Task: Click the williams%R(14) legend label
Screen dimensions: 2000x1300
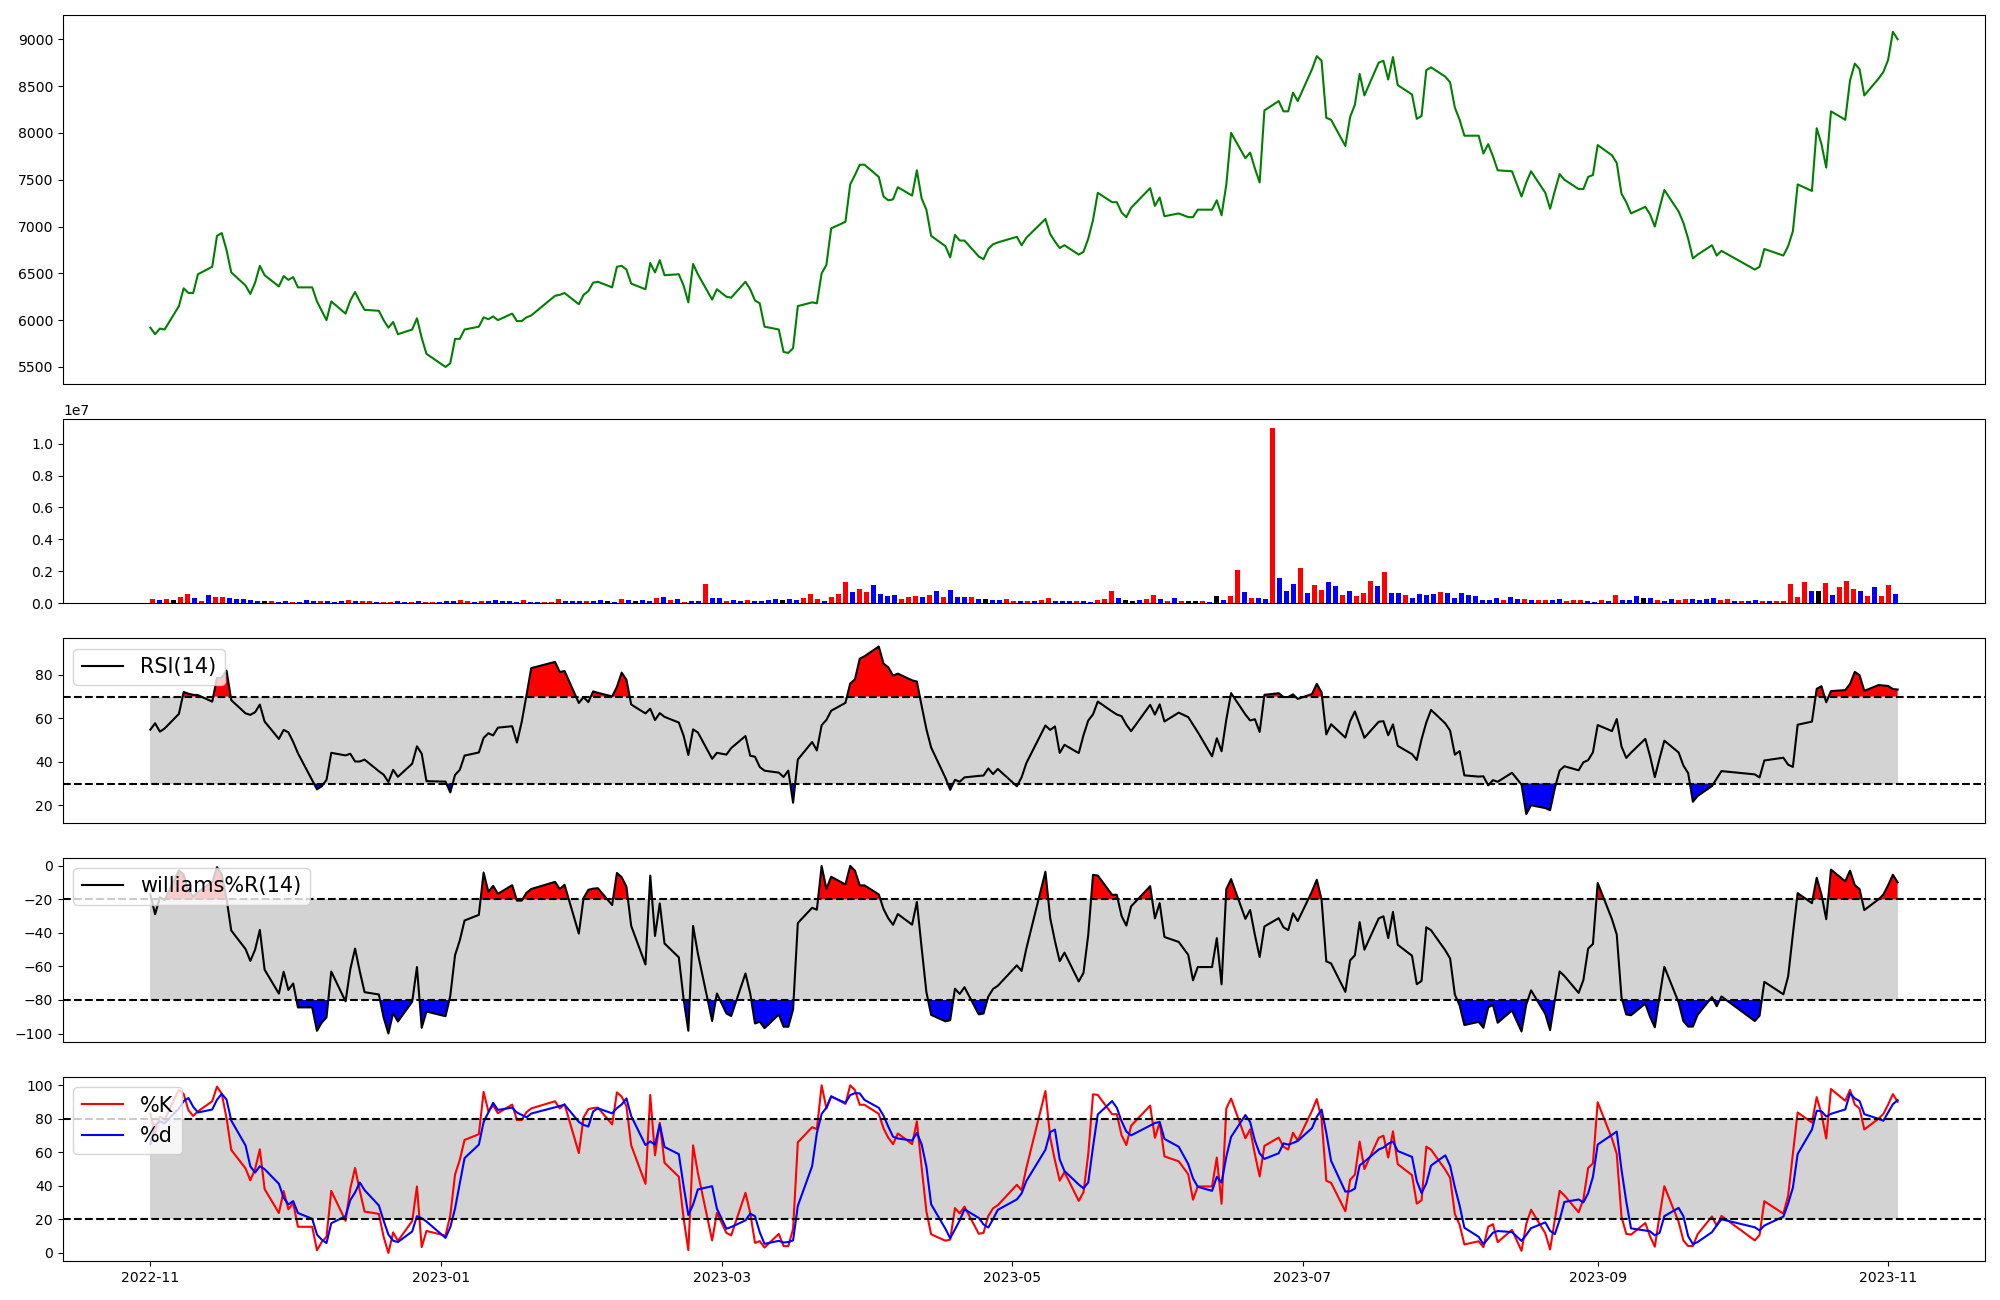Action: pyautogui.click(x=220, y=885)
